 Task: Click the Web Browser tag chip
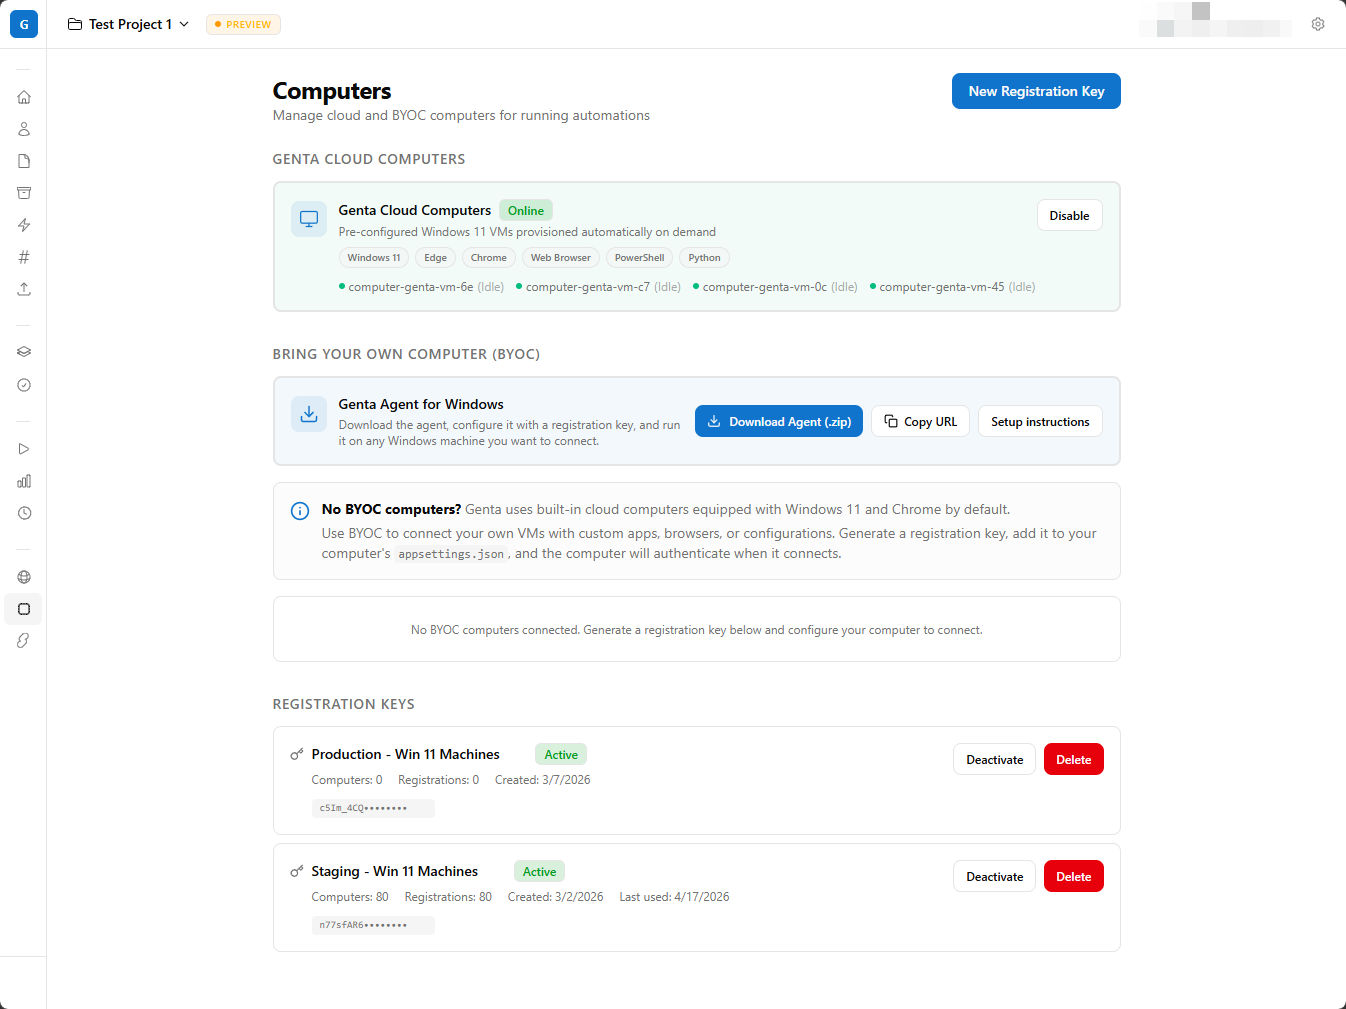[560, 258]
